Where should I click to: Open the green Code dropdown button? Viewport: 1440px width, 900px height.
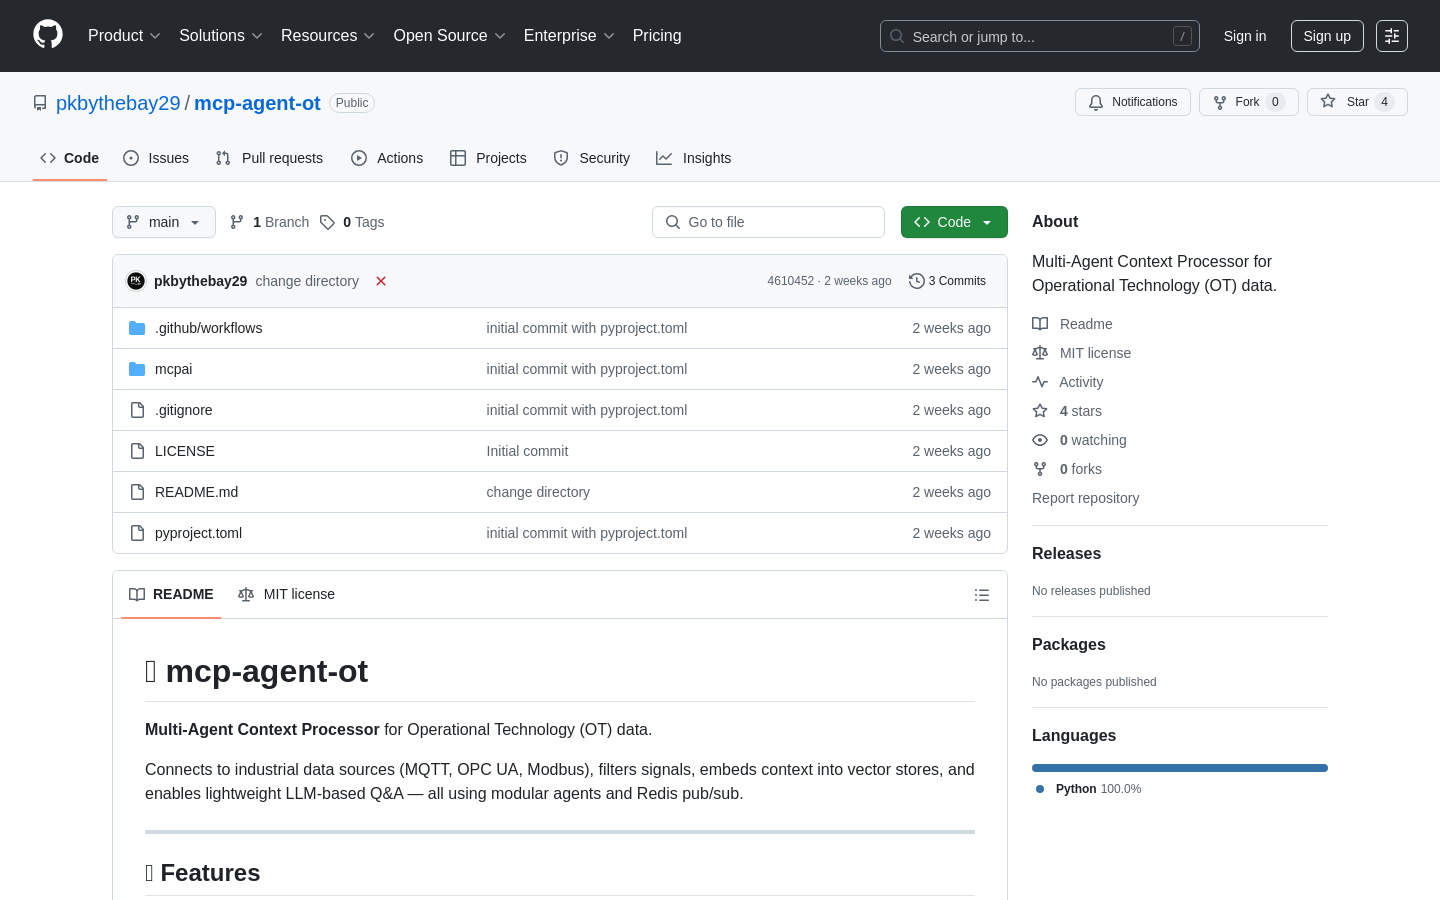954,222
